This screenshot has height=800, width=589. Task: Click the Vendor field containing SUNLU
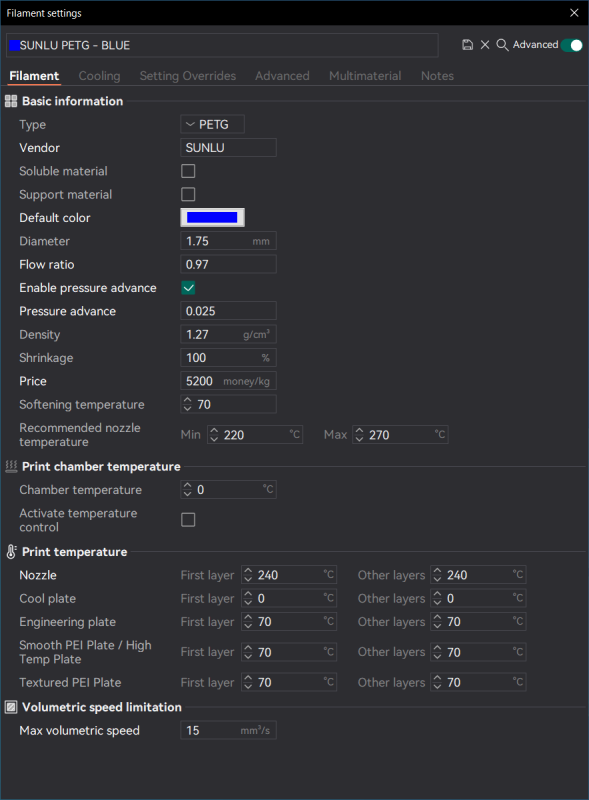point(228,148)
